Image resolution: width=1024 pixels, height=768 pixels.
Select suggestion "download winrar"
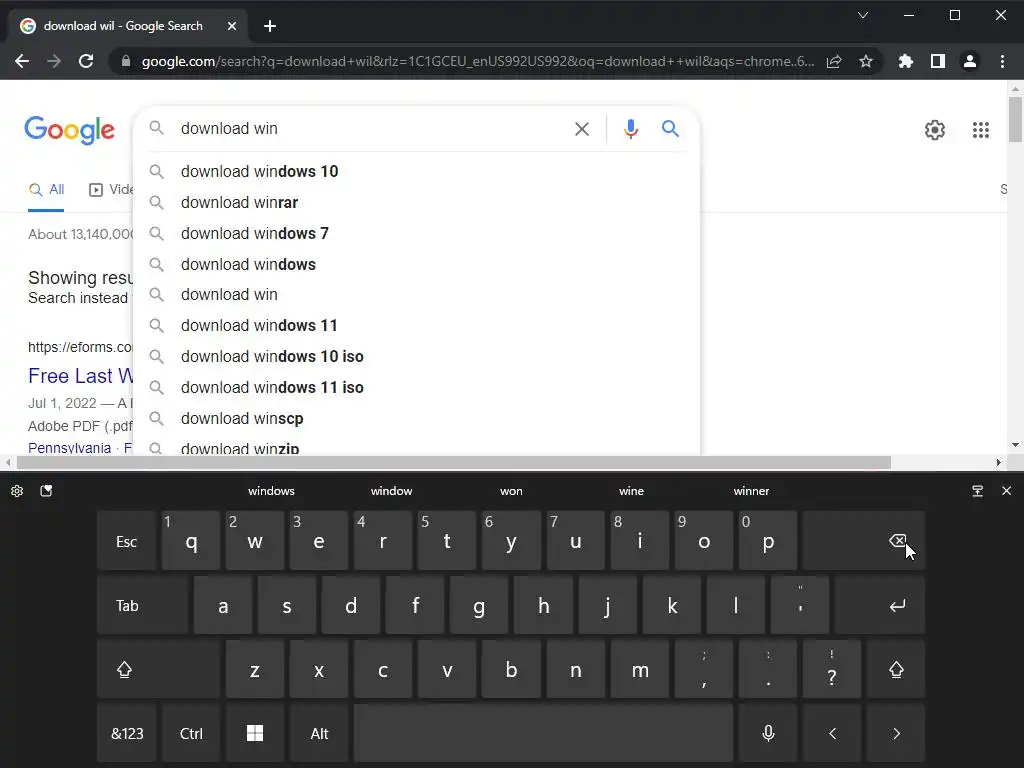coord(416,202)
